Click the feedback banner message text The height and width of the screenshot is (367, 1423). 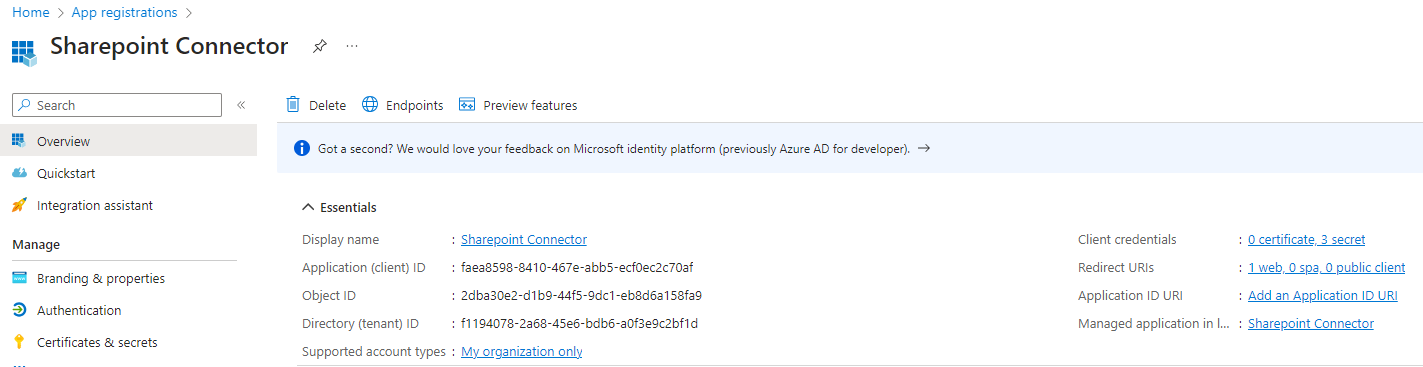coord(614,148)
